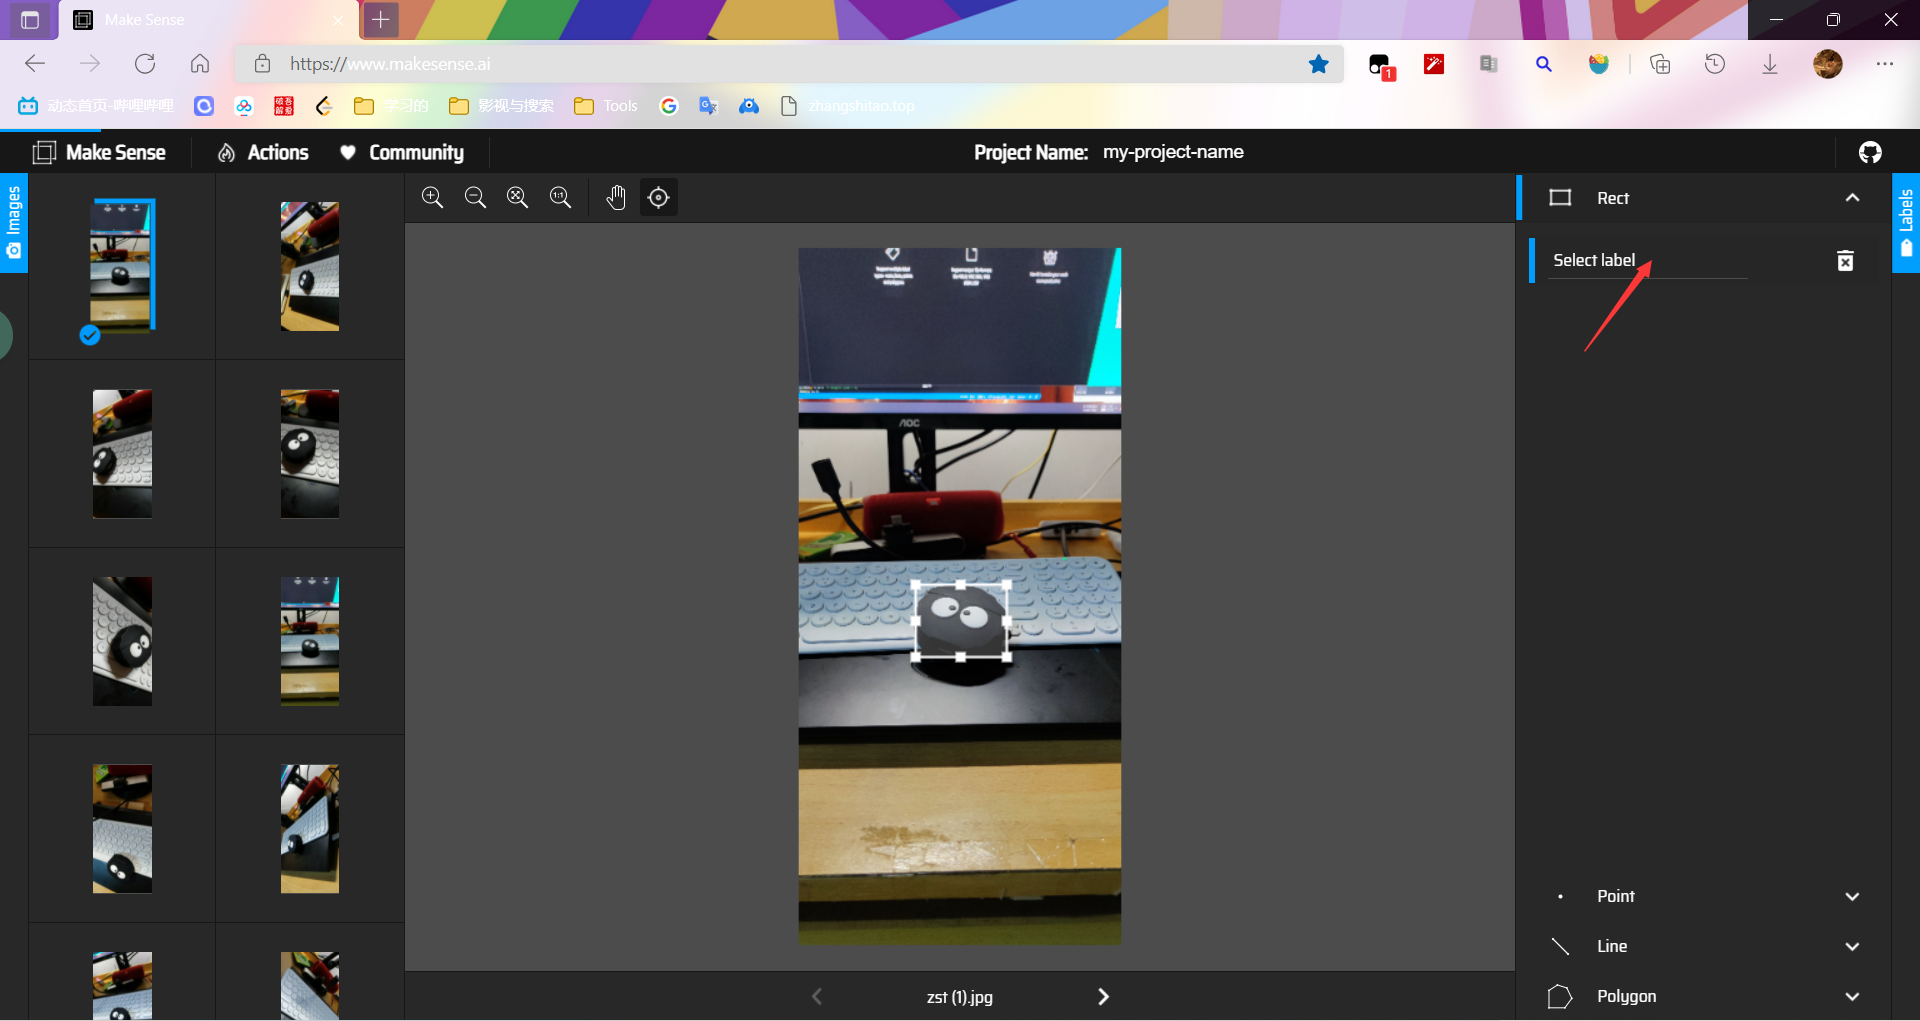Open the Tools bookmark folder
1920x1021 pixels.
point(606,106)
